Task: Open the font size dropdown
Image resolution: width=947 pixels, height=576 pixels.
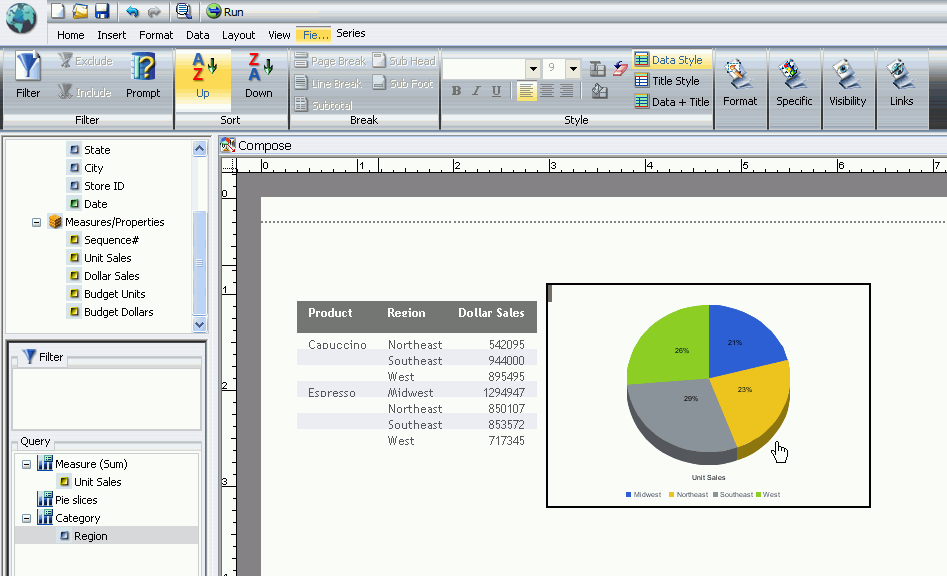Action: pyautogui.click(x=573, y=69)
